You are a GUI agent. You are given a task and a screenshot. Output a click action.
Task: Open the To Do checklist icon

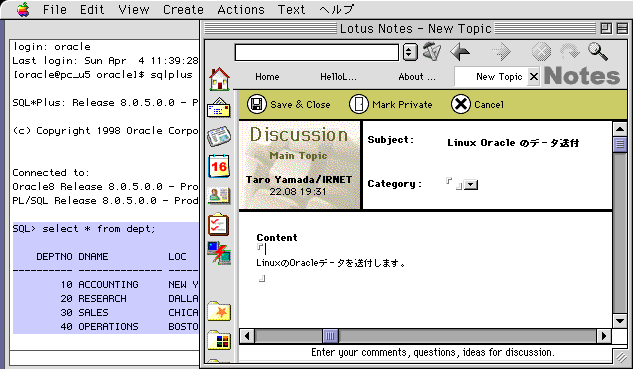point(218,224)
